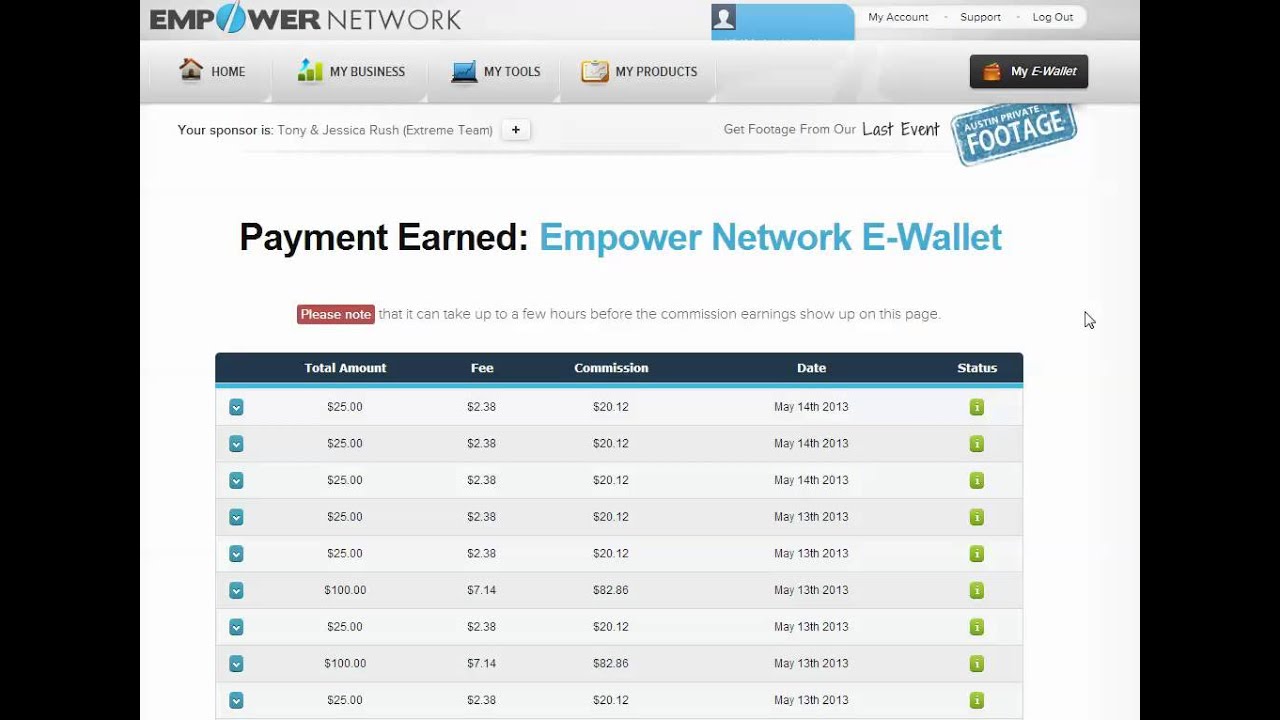
Task: Click the bar chart icon beside MY BUSINESS
Action: [310, 70]
